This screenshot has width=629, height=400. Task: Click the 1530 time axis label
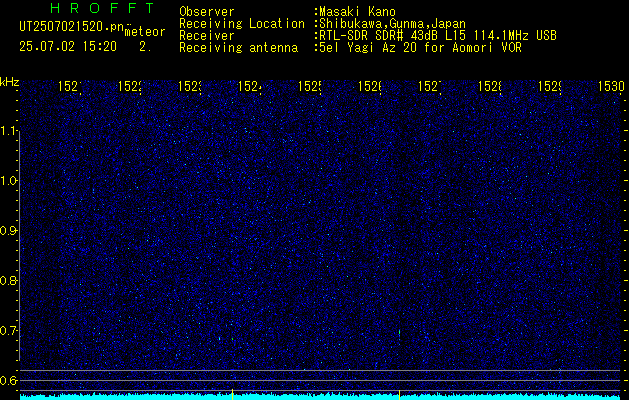(611, 86)
